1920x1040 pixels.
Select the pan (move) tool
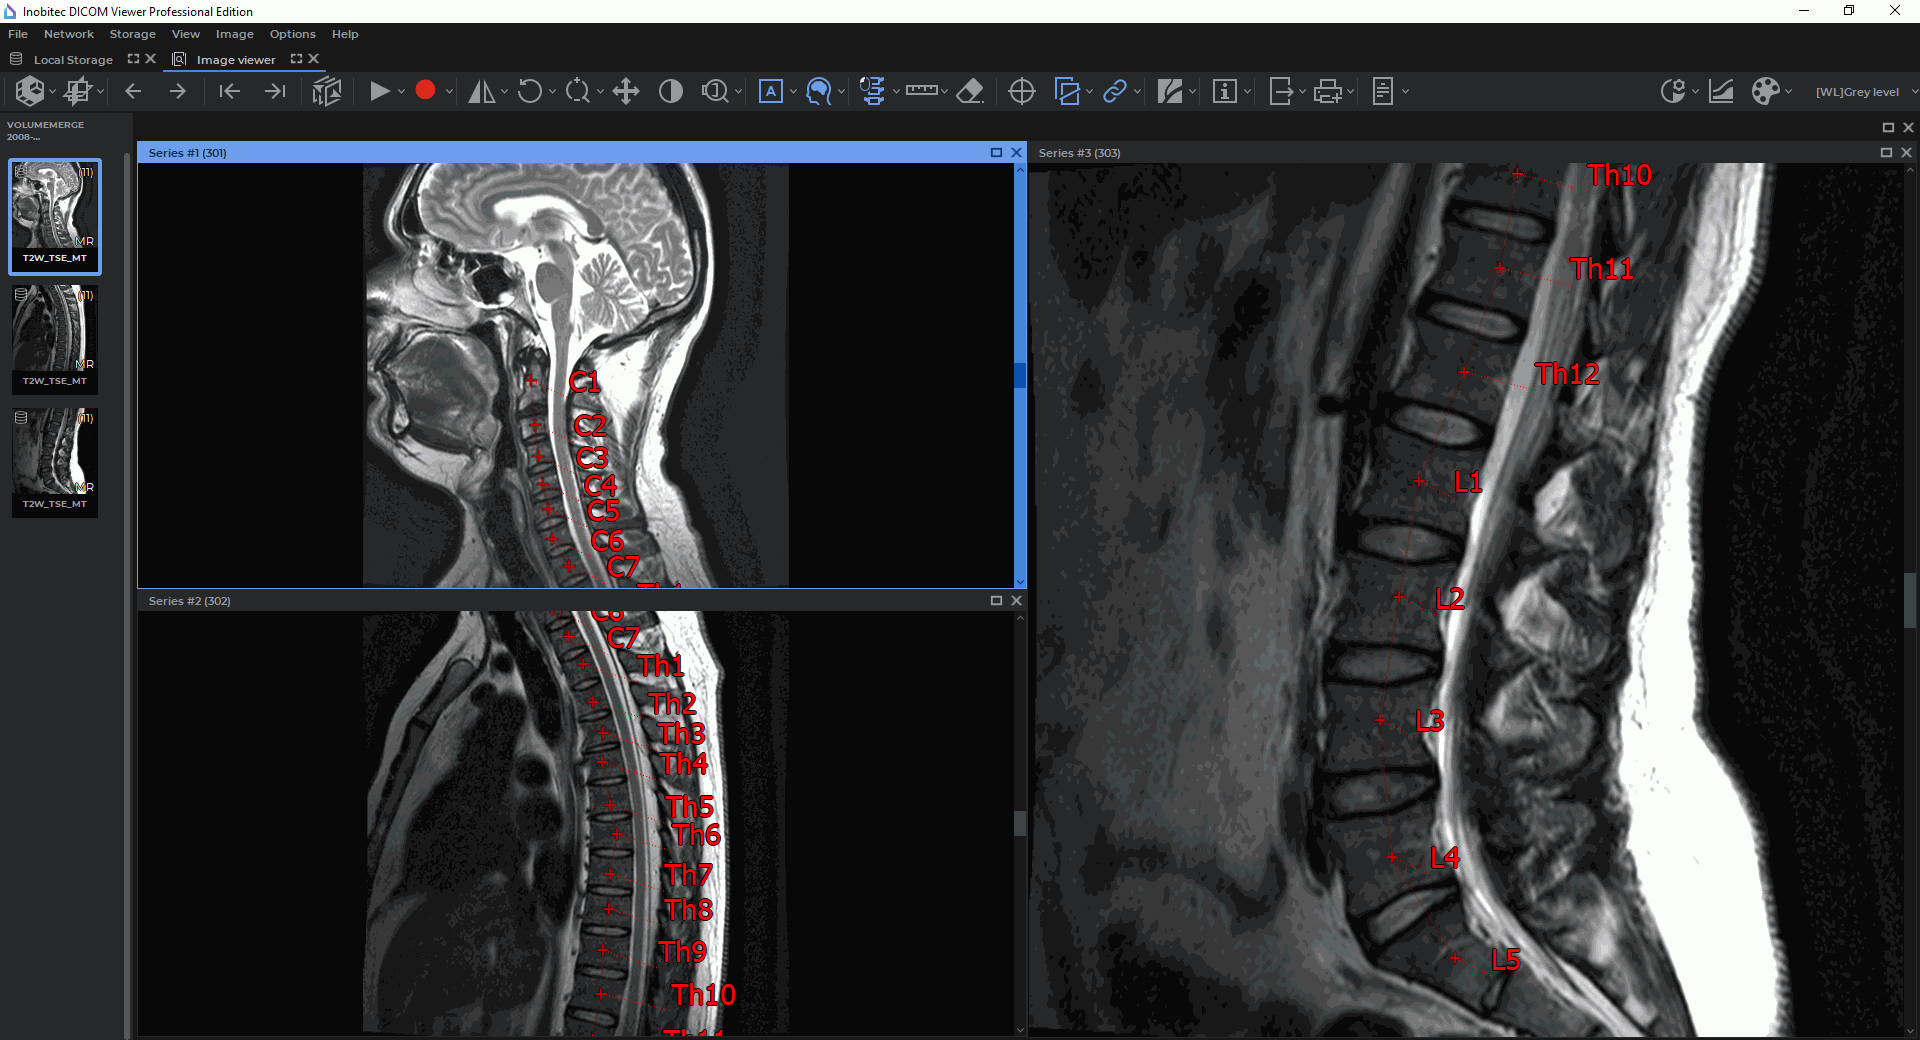(626, 92)
